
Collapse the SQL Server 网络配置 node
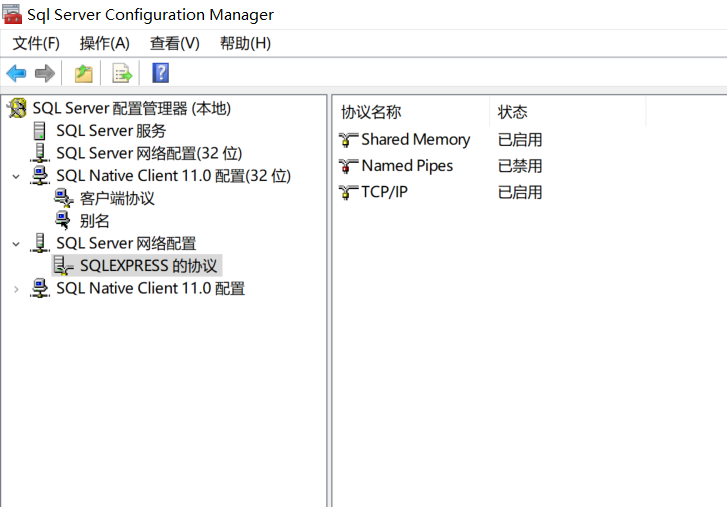pos(16,244)
